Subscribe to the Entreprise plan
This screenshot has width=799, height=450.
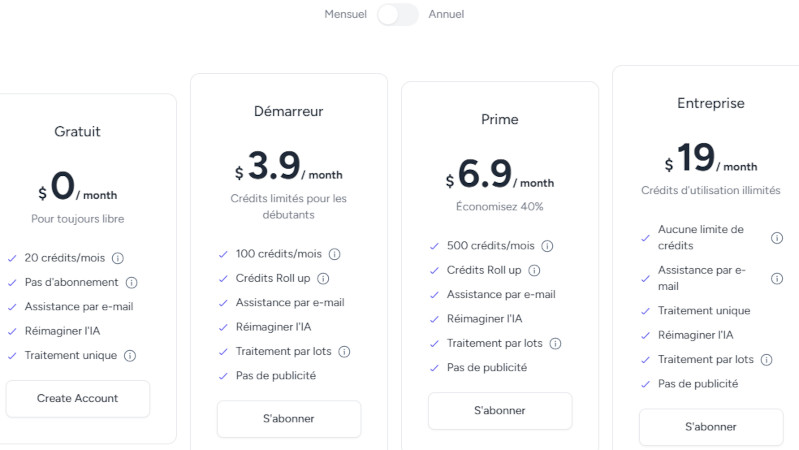point(711,426)
